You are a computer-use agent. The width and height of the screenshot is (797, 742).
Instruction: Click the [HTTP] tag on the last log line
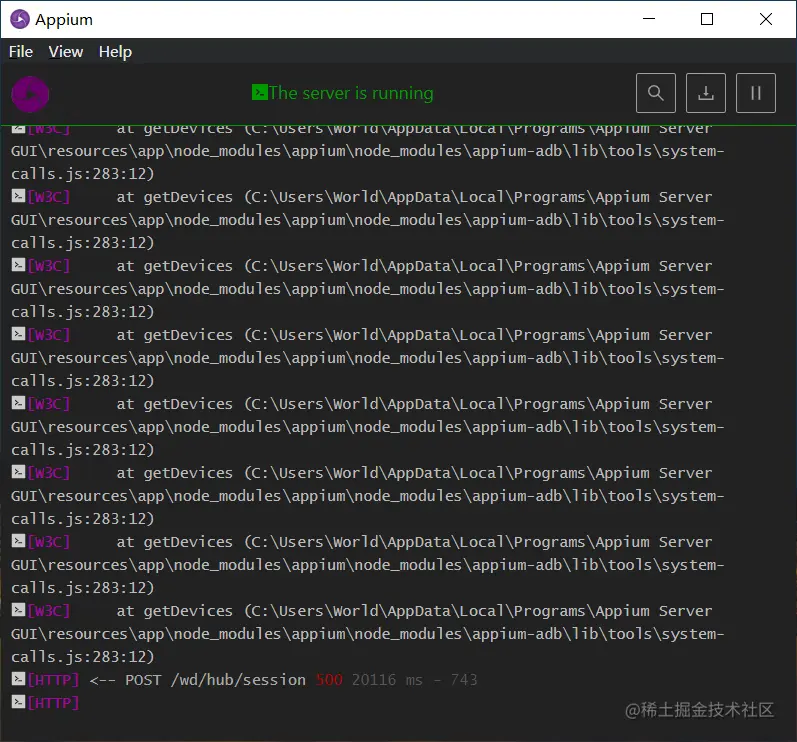[x=53, y=703]
